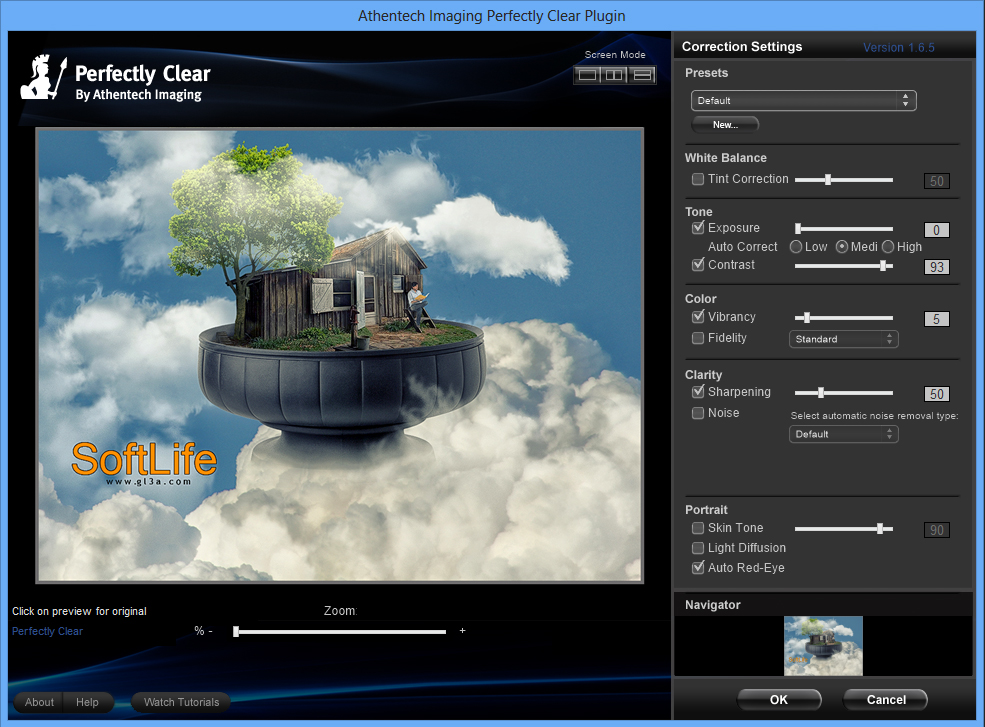Click the OK button
The height and width of the screenshot is (727, 985).
779,699
